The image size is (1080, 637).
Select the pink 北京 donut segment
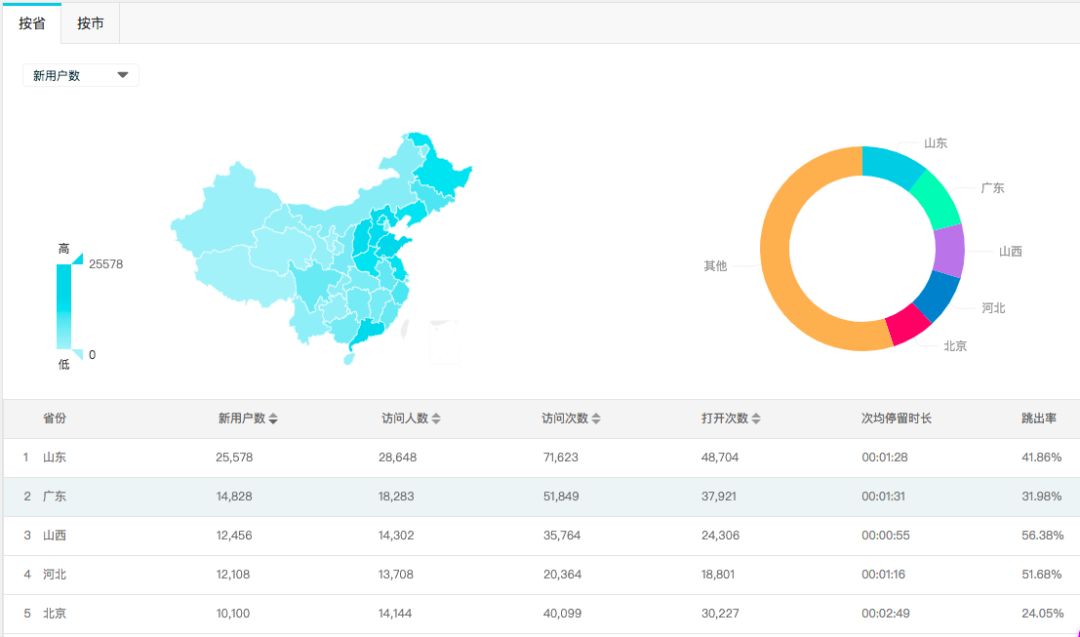coord(907,325)
